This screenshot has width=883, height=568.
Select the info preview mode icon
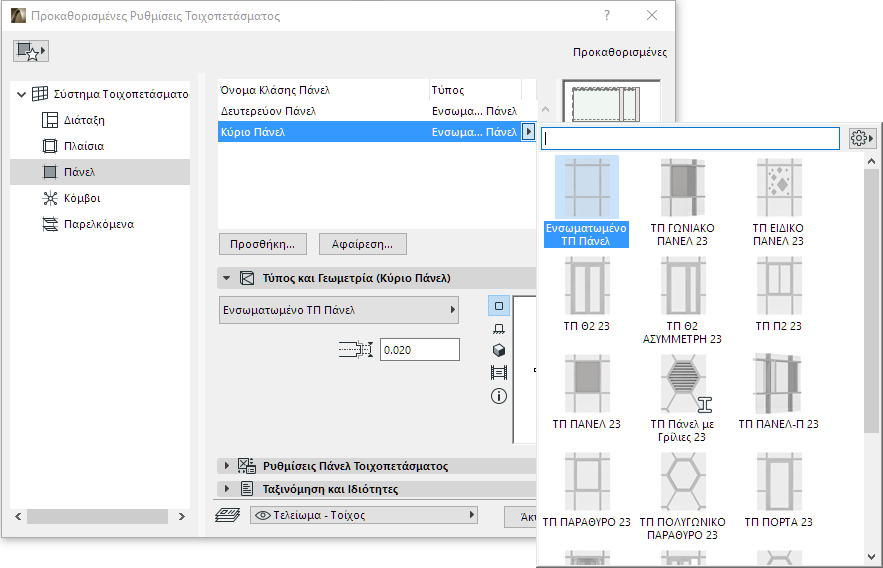[498, 396]
